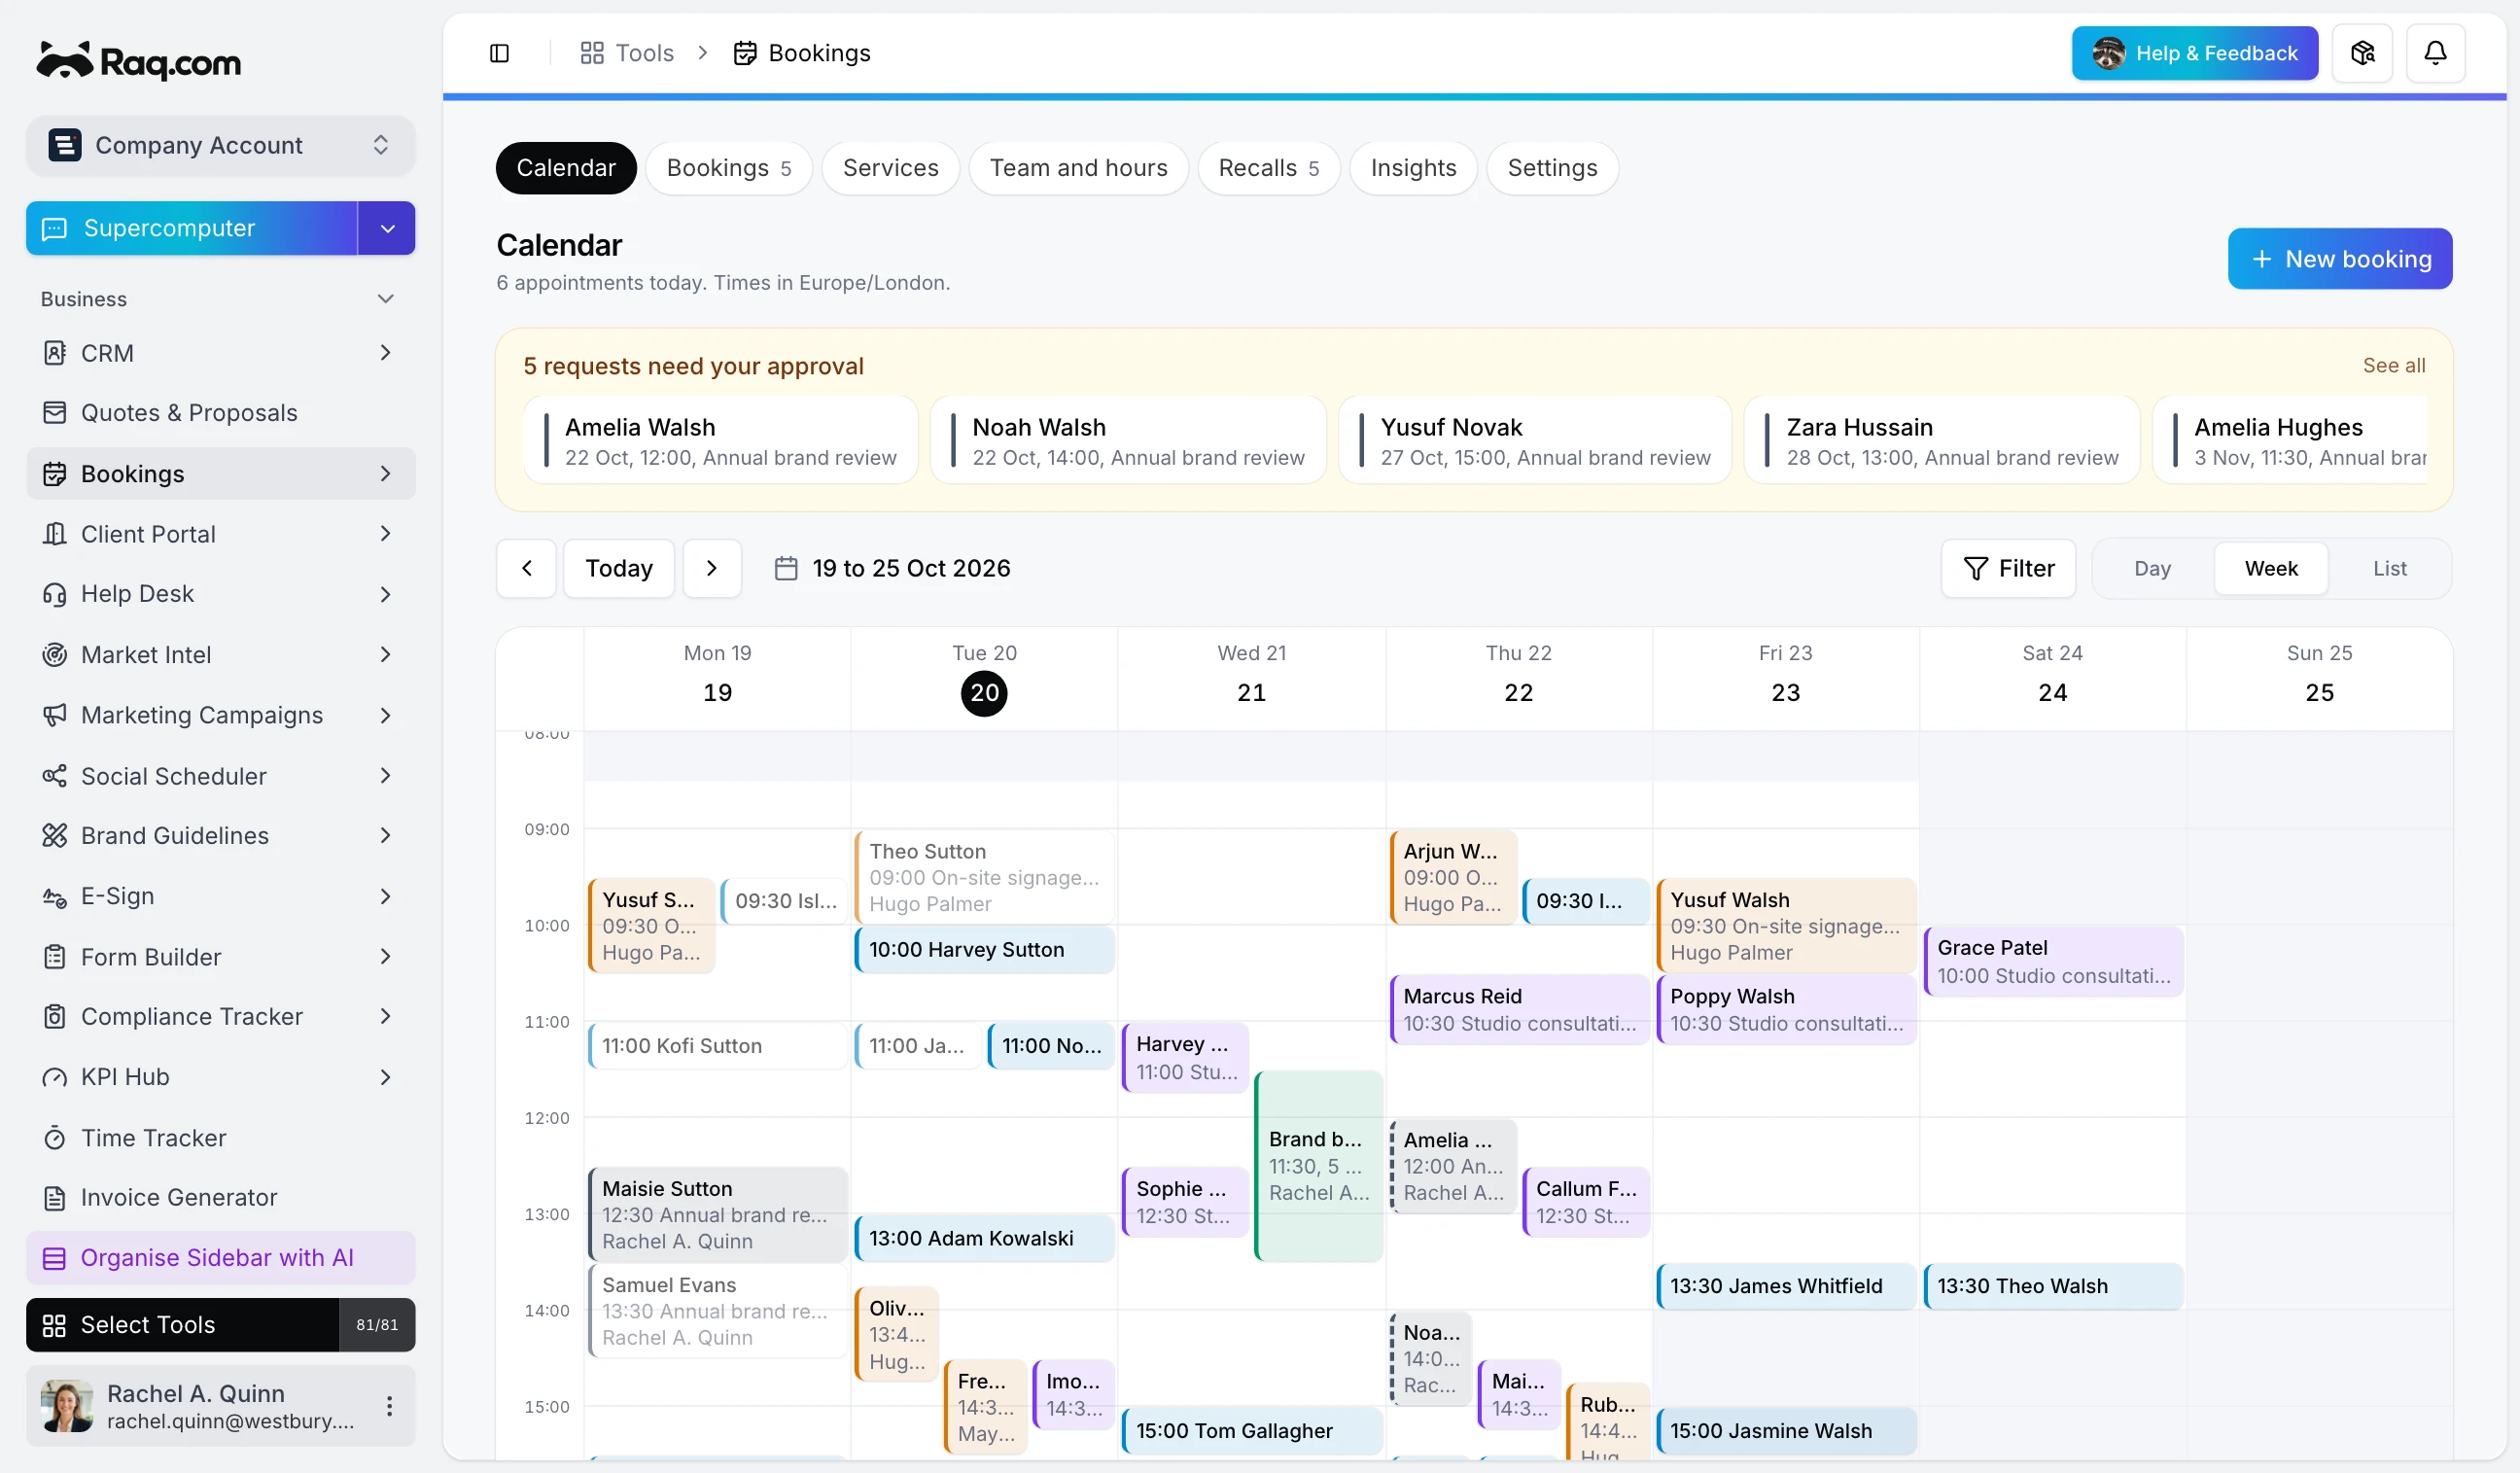Open the Recalls tab
Viewport: 2520px width, 1473px height.
(x=1268, y=168)
